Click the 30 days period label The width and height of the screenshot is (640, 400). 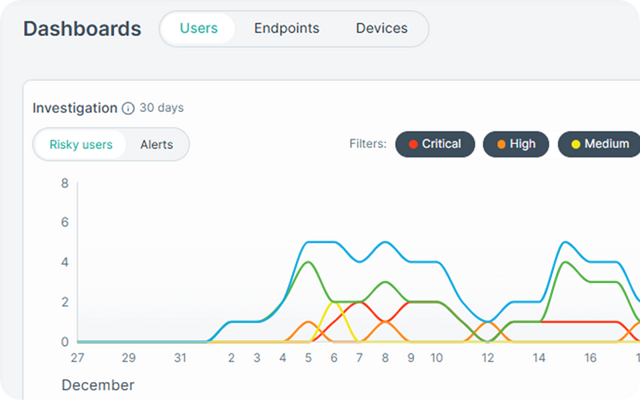tap(162, 108)
